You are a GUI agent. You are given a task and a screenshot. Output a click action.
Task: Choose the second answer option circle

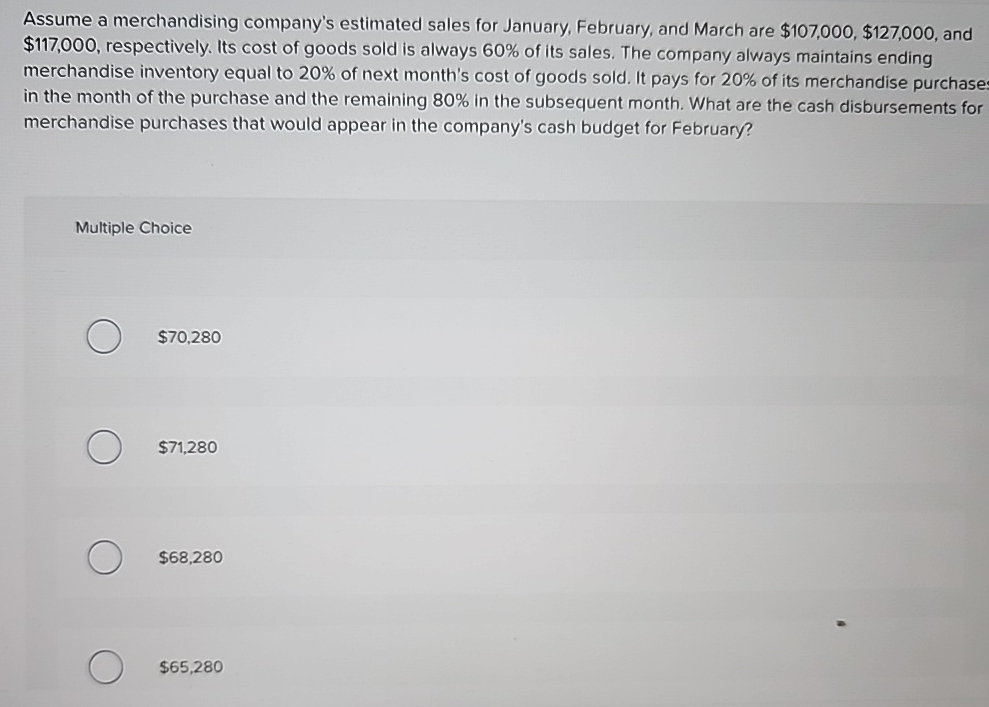103,448
